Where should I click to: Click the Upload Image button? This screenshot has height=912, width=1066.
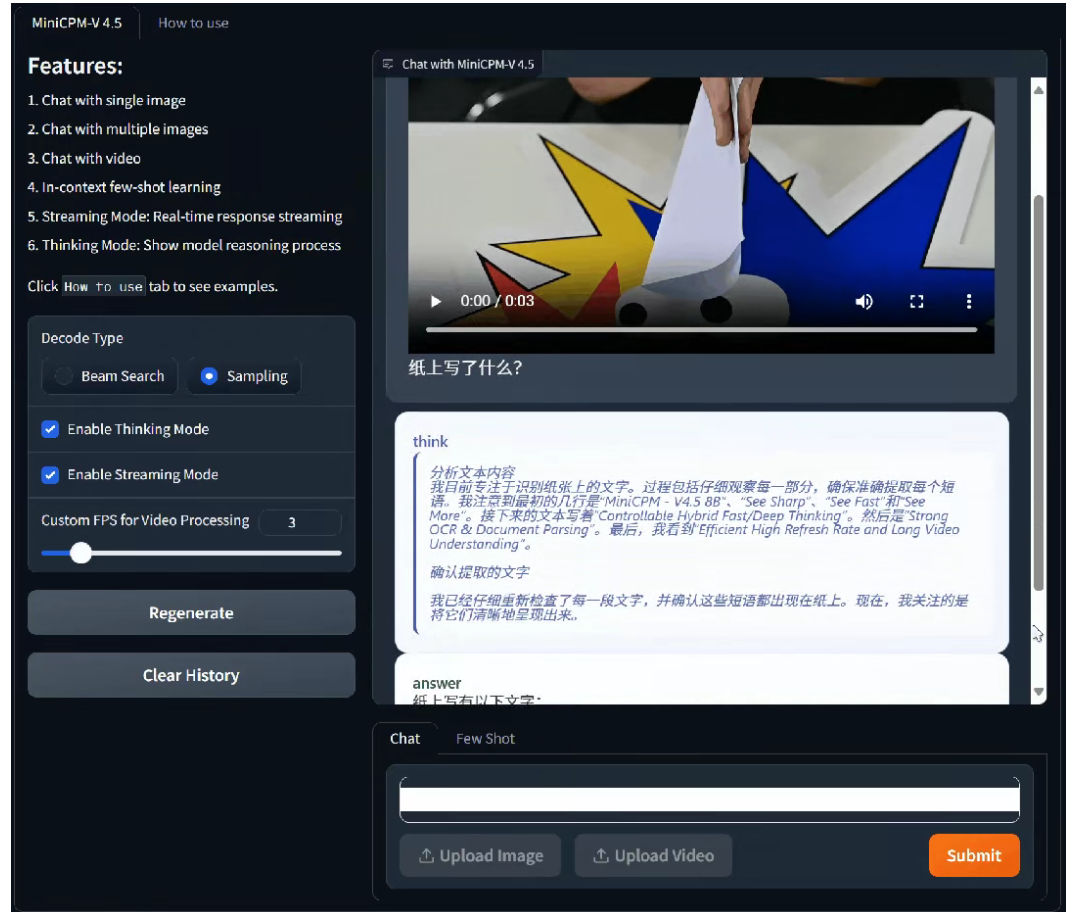(x=480, y=855)
